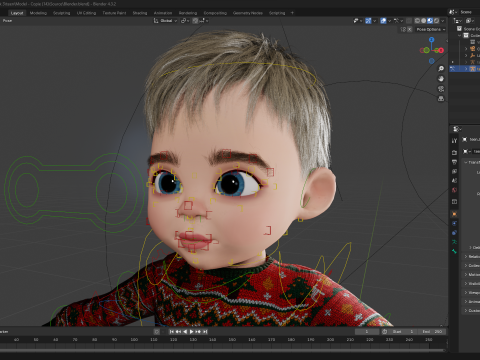Switch to Wireframe viewport shading
The image size is (480, 360).
[417, 21]
